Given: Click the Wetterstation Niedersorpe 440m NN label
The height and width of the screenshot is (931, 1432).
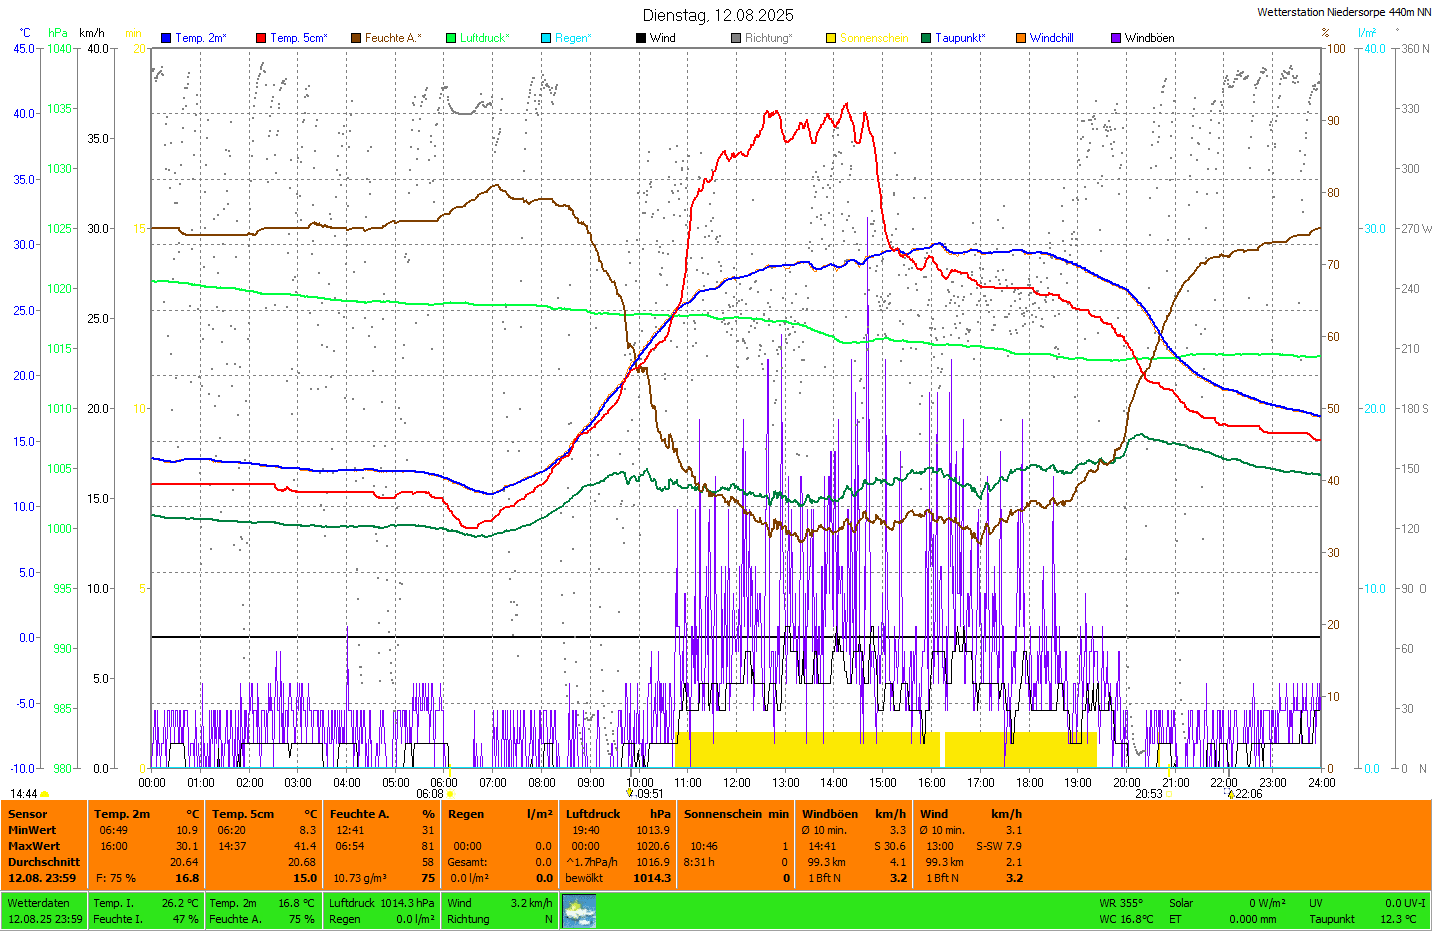Looking at the screenshot, I should pyautogui.click(x=1343, y=12).
